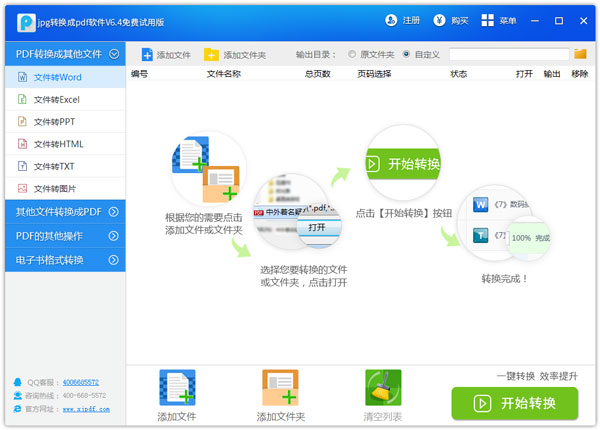Expand the 其他文件转换成PDF section

click(x=114, y=212)
